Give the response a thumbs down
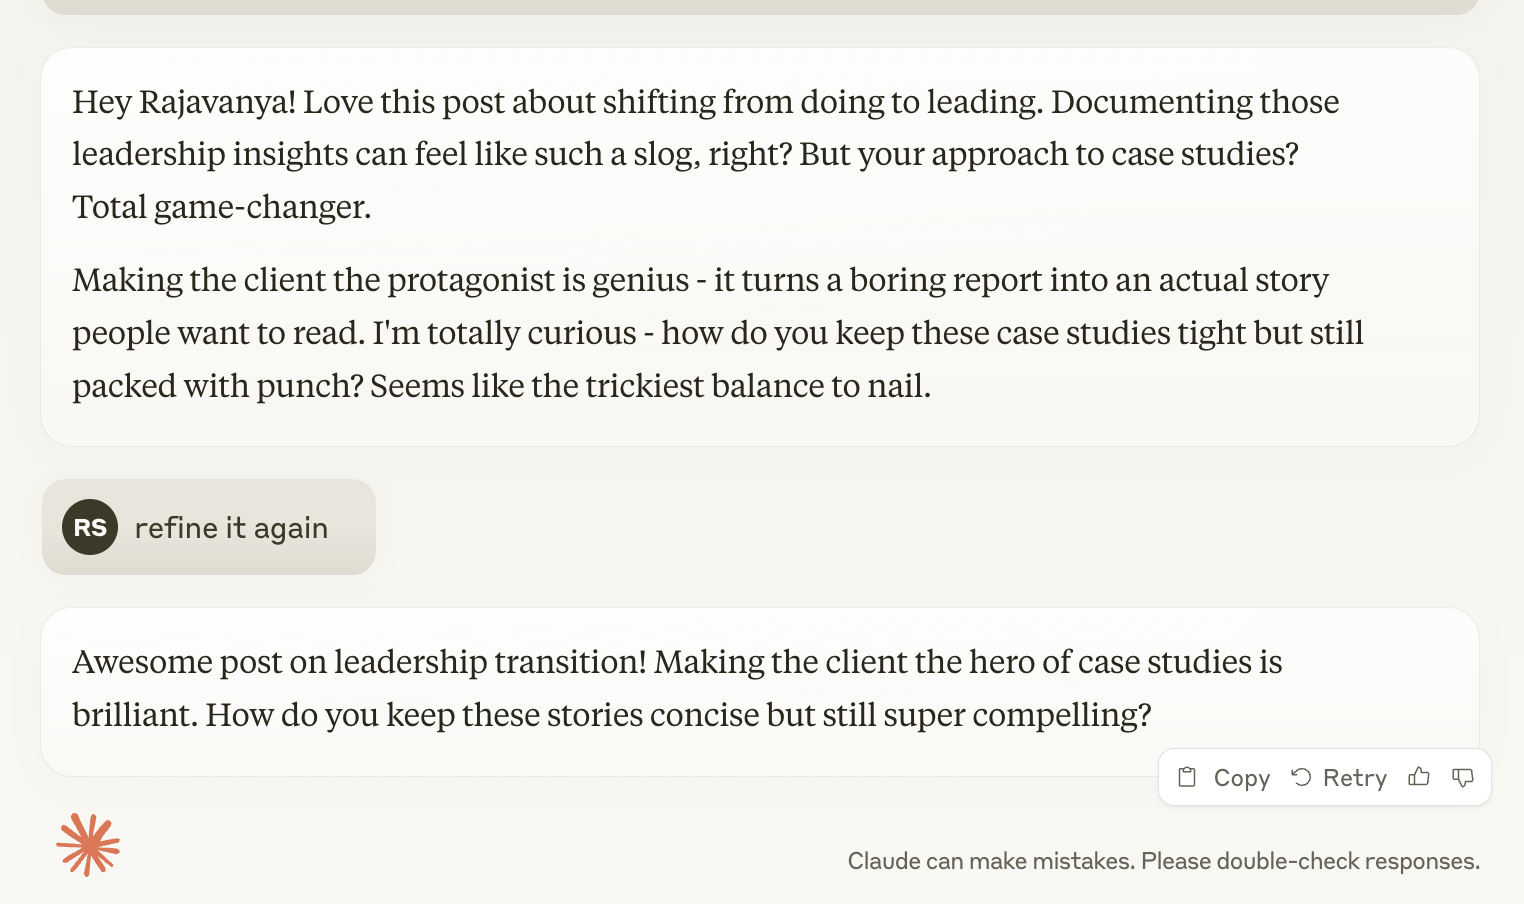The image size is (1524, 904). [x=1463, y=777]
